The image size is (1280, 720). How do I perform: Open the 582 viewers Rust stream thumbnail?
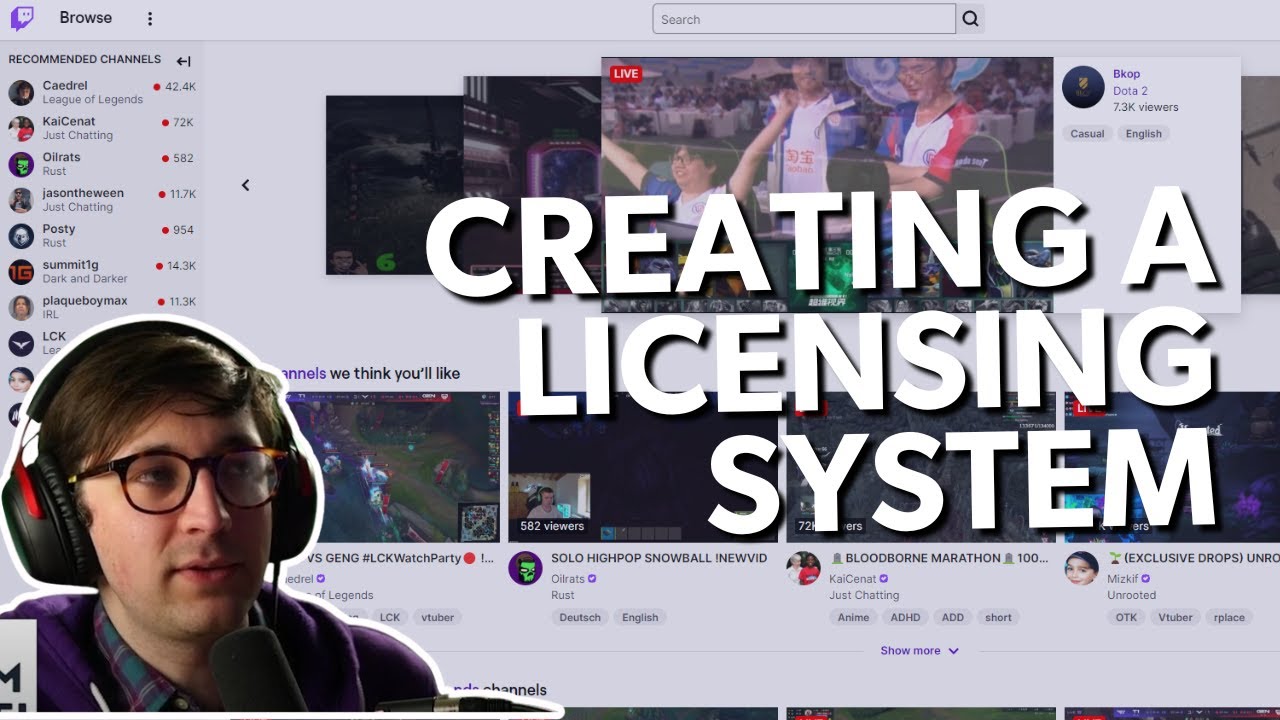coord(642,467)
